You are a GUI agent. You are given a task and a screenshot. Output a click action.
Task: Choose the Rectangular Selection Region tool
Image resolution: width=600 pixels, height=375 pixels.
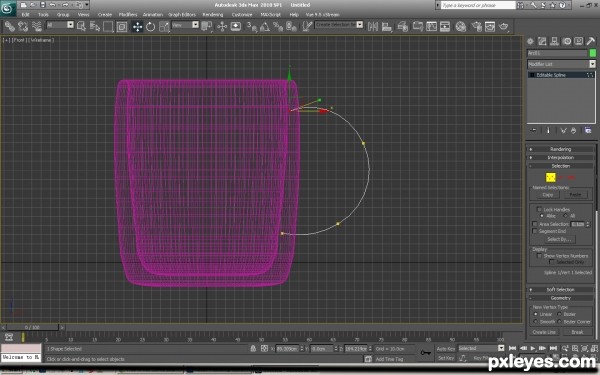coord(108,26)
